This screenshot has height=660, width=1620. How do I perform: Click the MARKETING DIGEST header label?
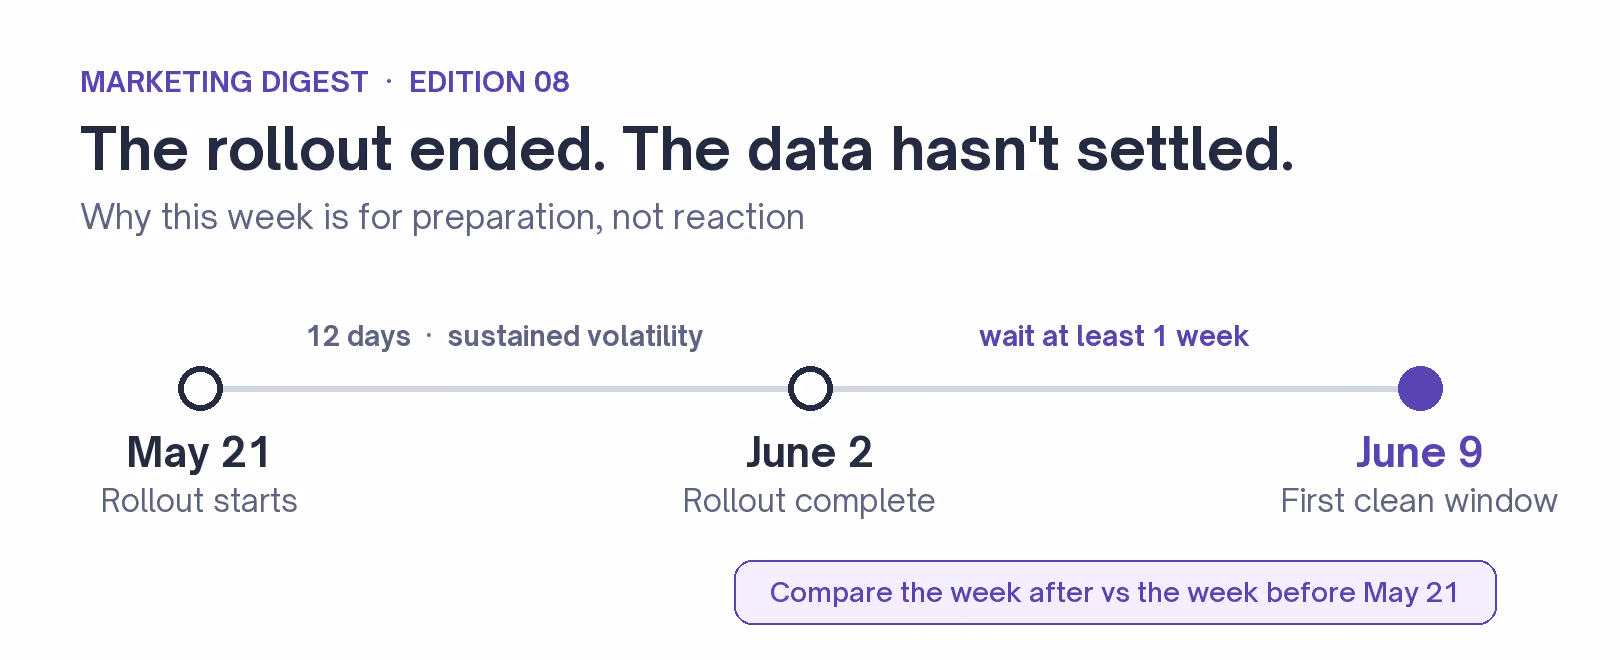click(224, 82)
